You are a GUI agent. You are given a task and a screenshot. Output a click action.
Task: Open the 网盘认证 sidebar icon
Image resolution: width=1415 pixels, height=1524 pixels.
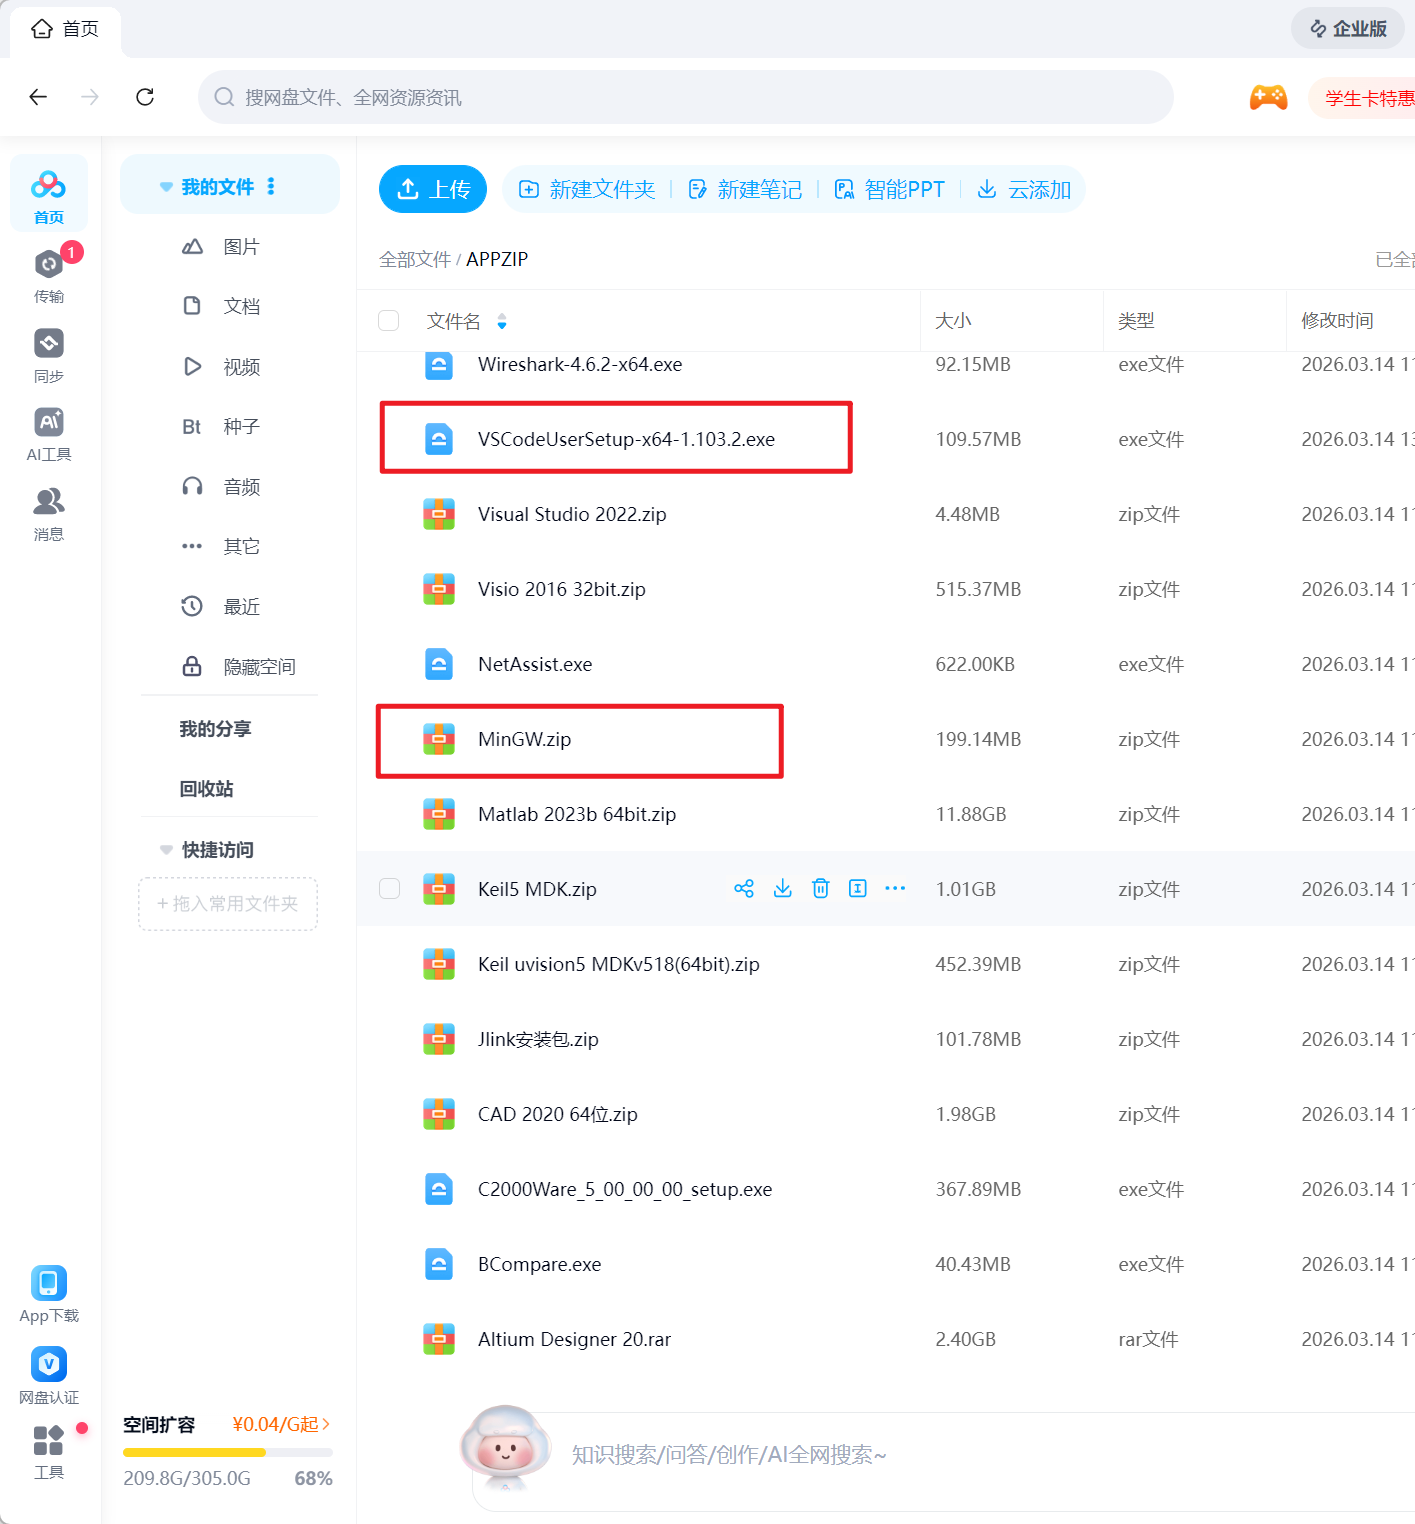(x=48, y=1375)
